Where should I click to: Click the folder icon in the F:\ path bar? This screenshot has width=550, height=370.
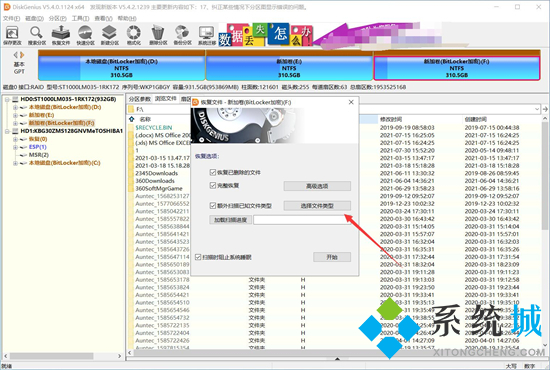[131, 109]
